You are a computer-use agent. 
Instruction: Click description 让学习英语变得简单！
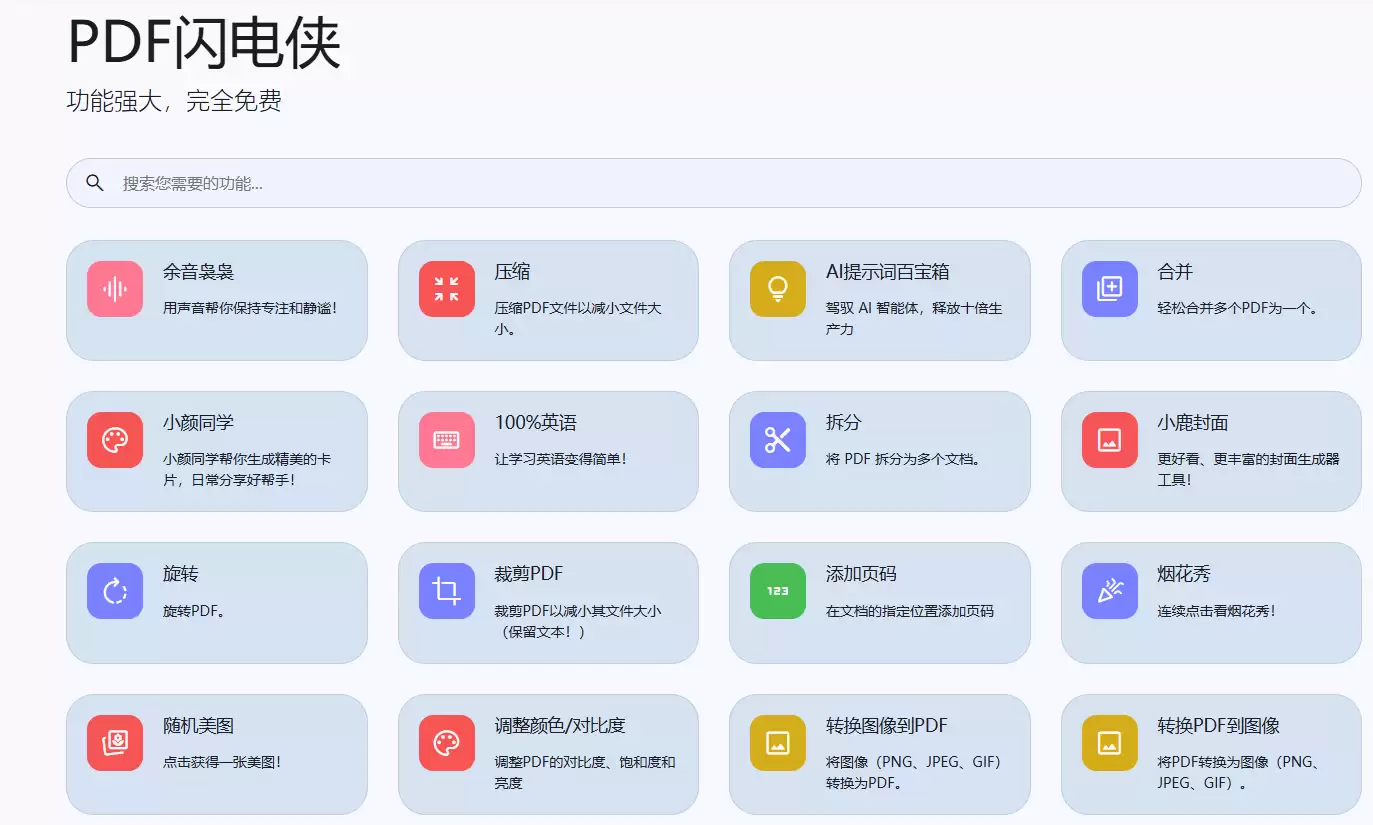(x=560, y=459)
